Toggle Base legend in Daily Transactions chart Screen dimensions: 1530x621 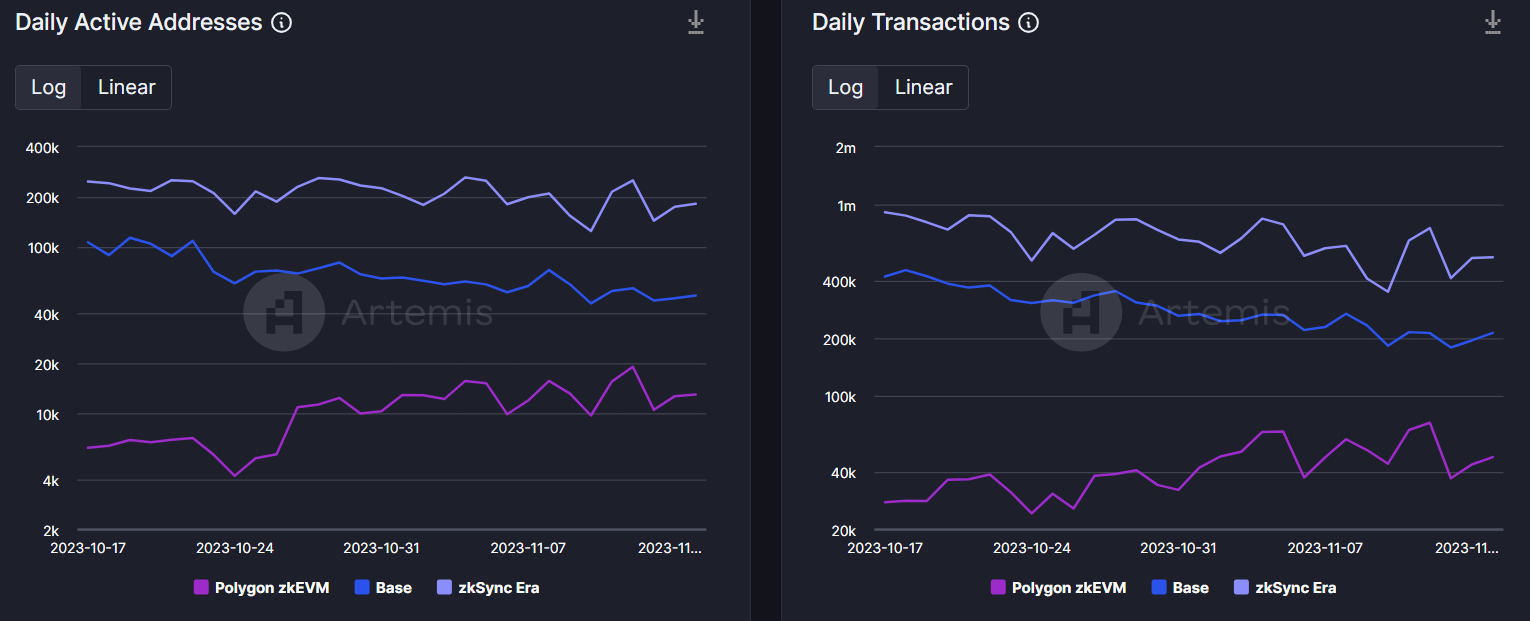click(1180, 588)
